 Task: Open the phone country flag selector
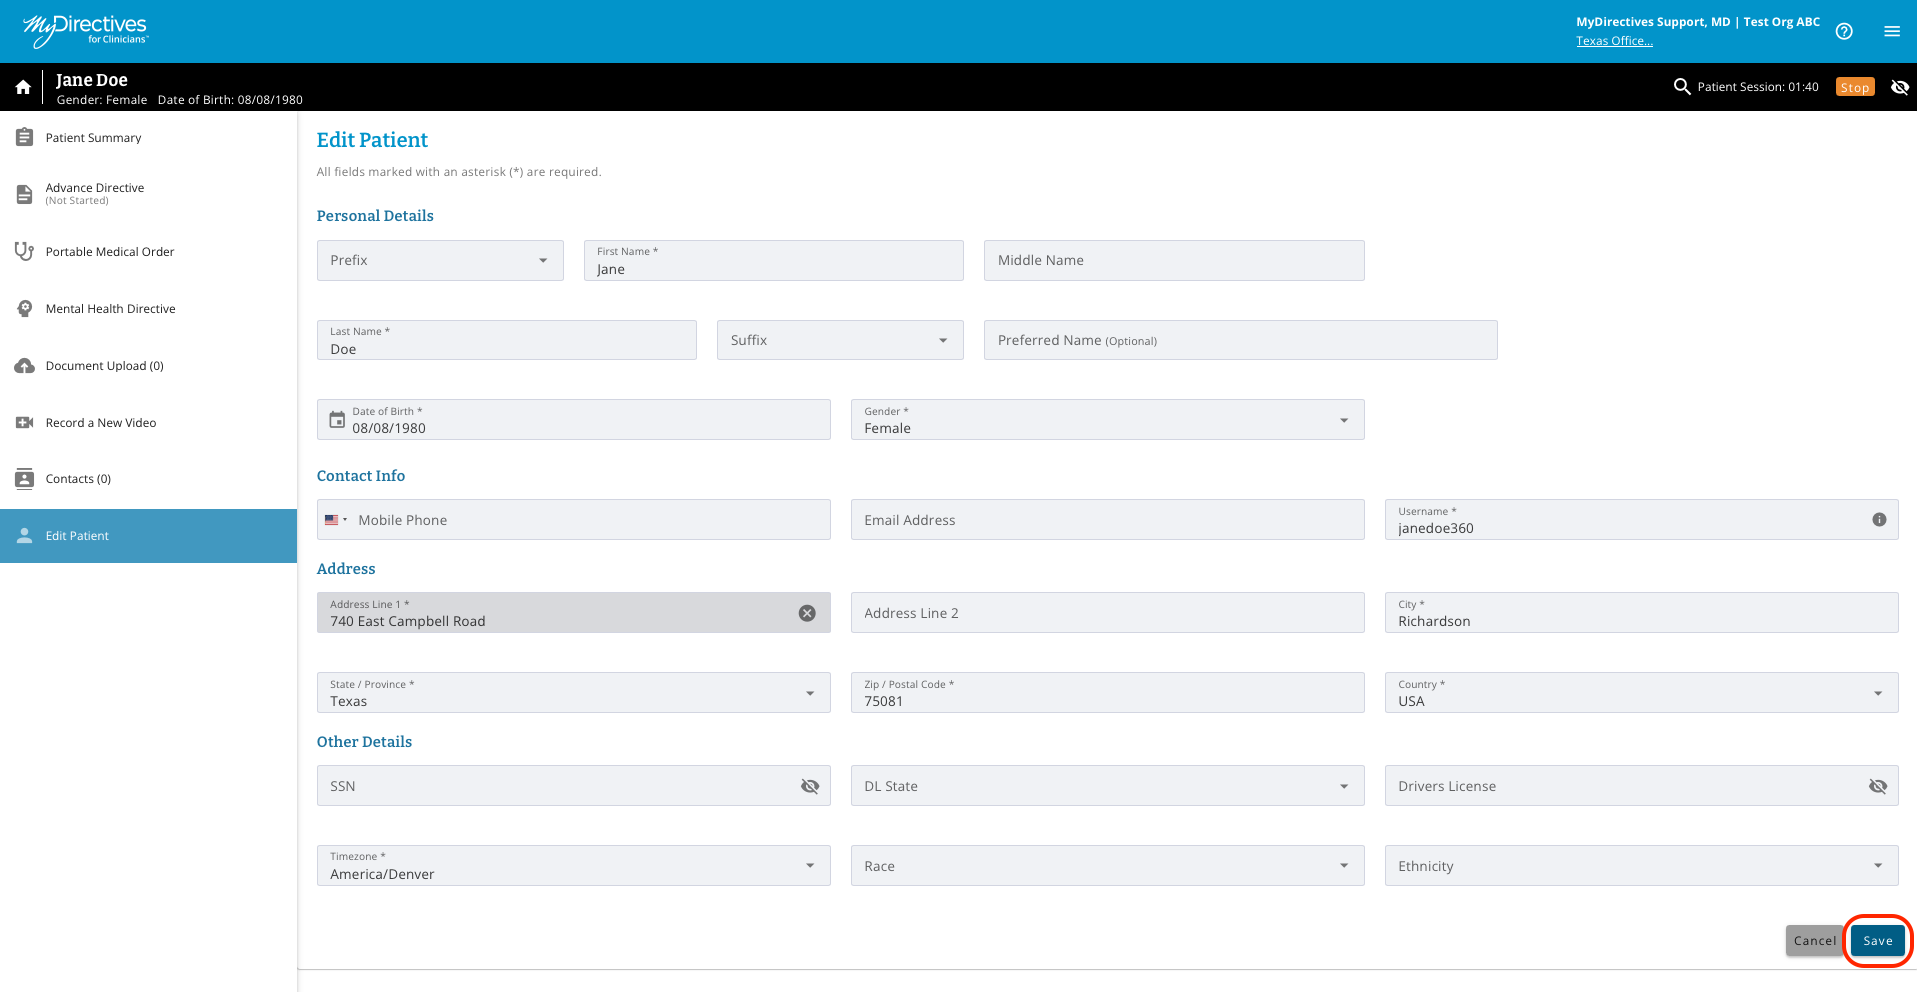pyautogui.click(x=336, y=520)
